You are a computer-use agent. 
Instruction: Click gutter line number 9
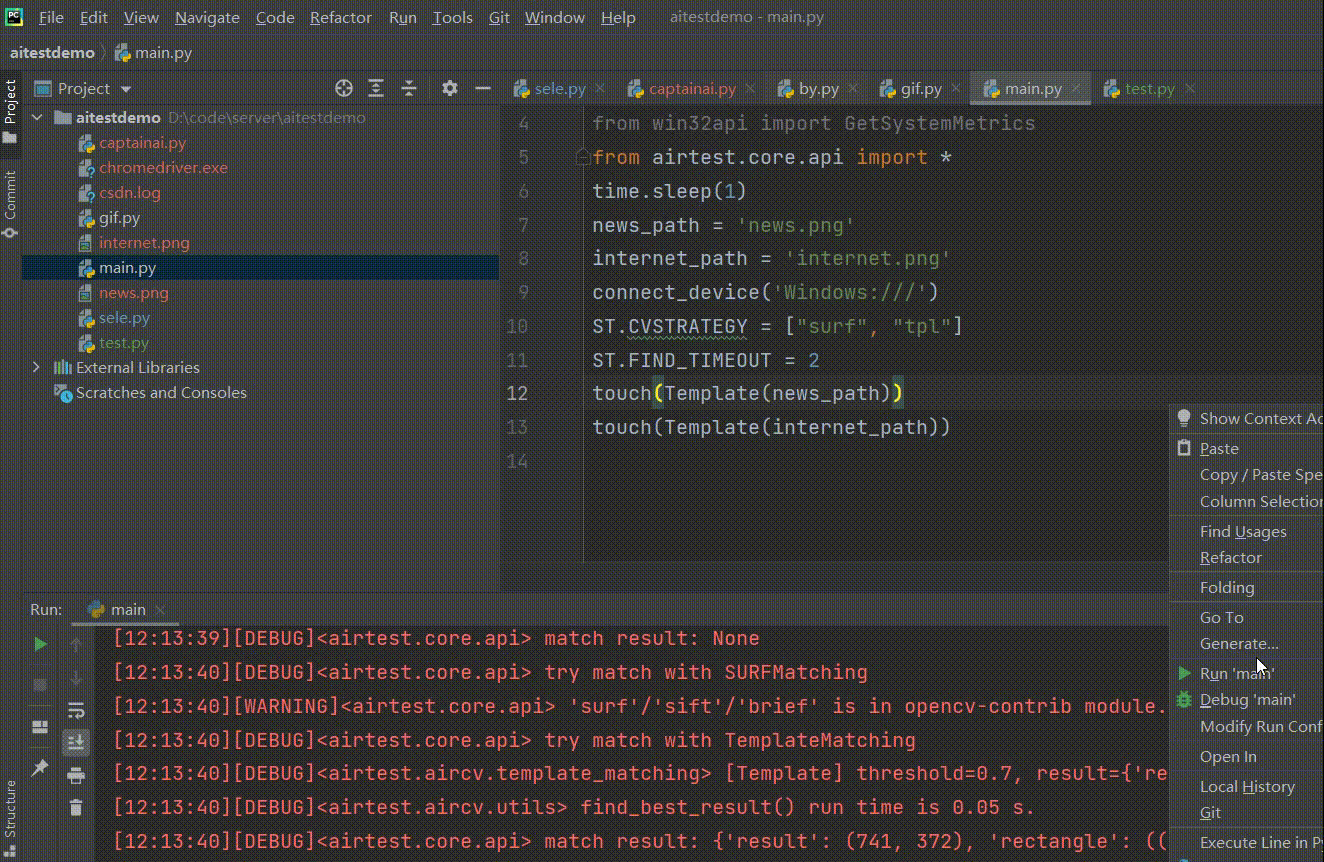524,292
